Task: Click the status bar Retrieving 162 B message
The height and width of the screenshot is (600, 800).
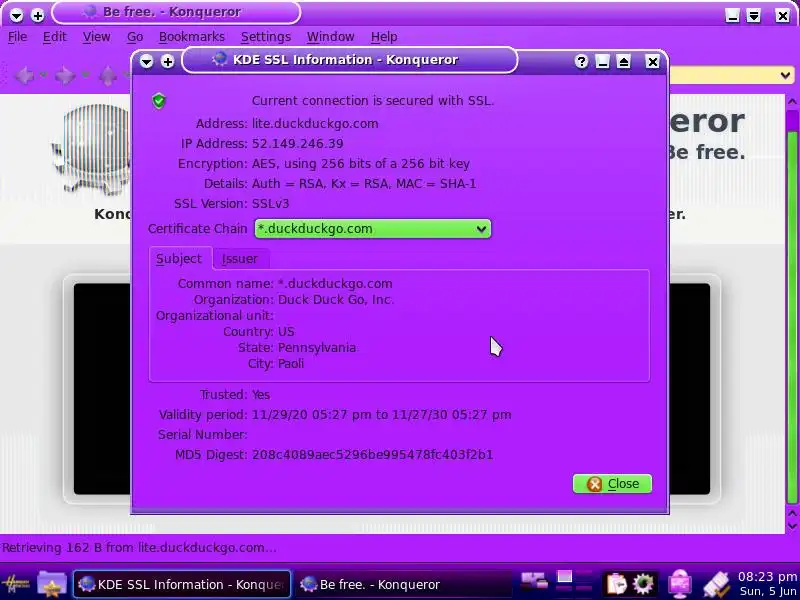Action: click(x=139, y=548)
